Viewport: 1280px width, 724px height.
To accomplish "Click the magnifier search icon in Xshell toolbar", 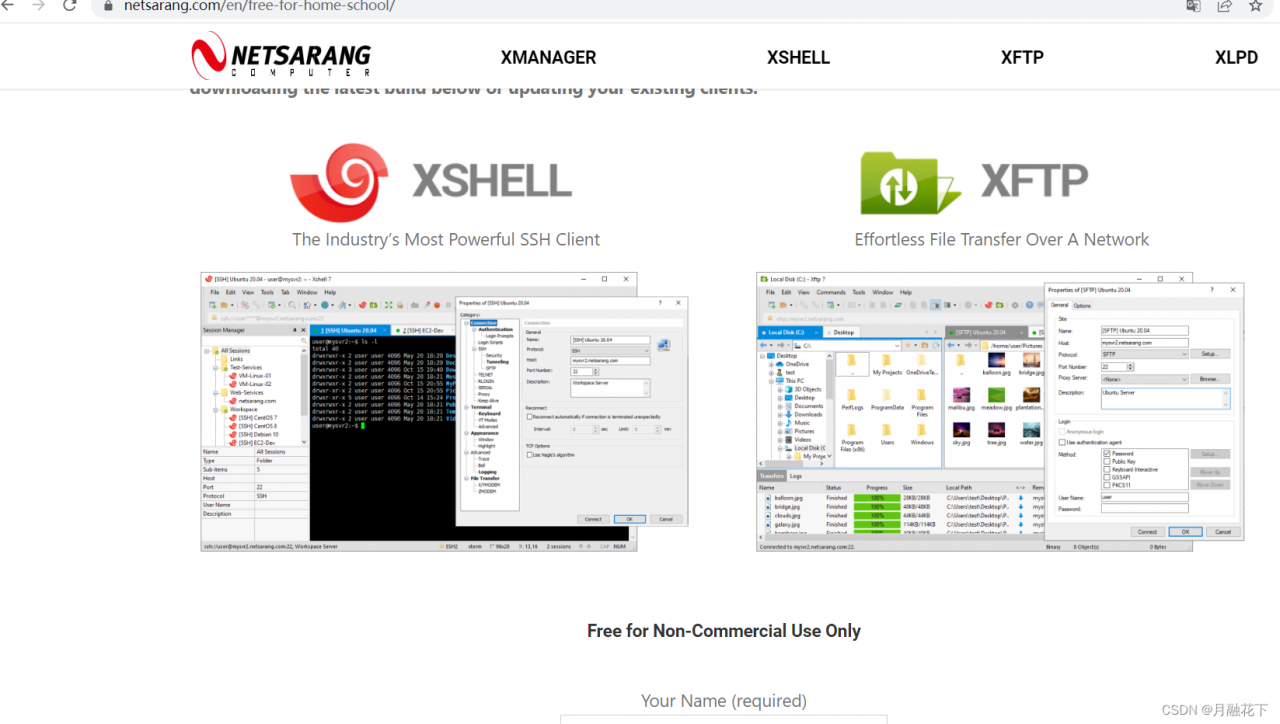I will 292,305.
